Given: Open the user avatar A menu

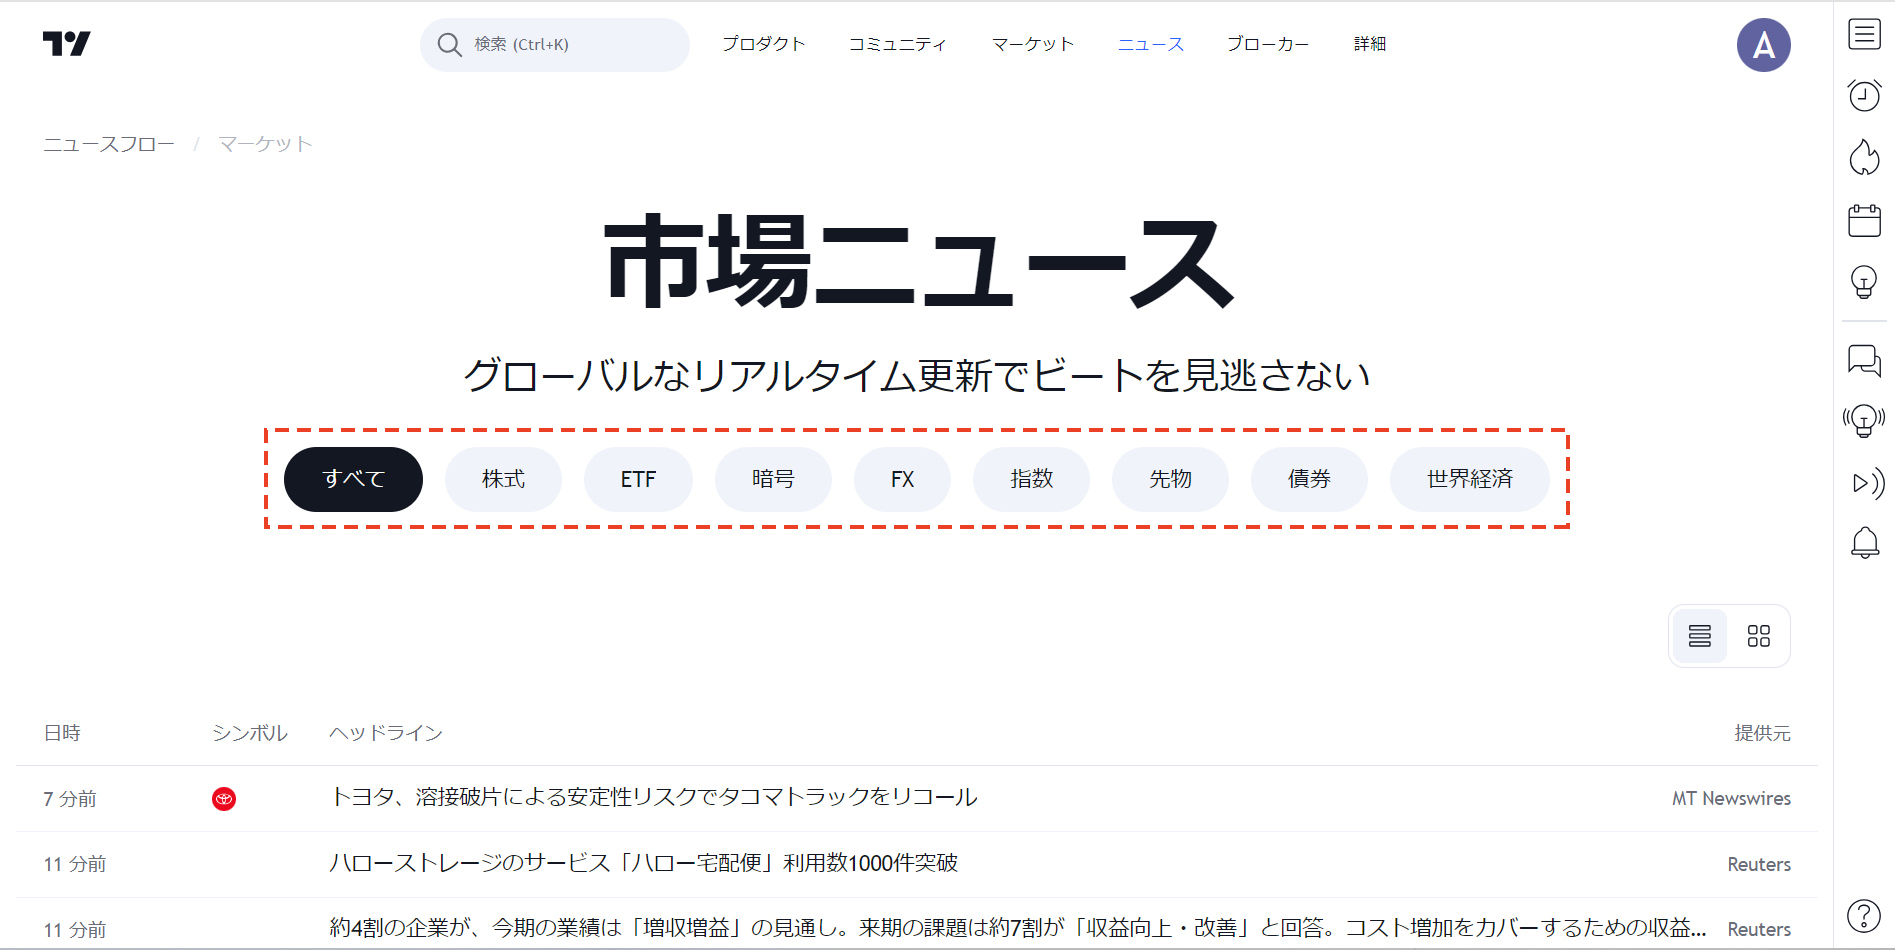Looking at the screenshot, I should tap(1763, 45).
